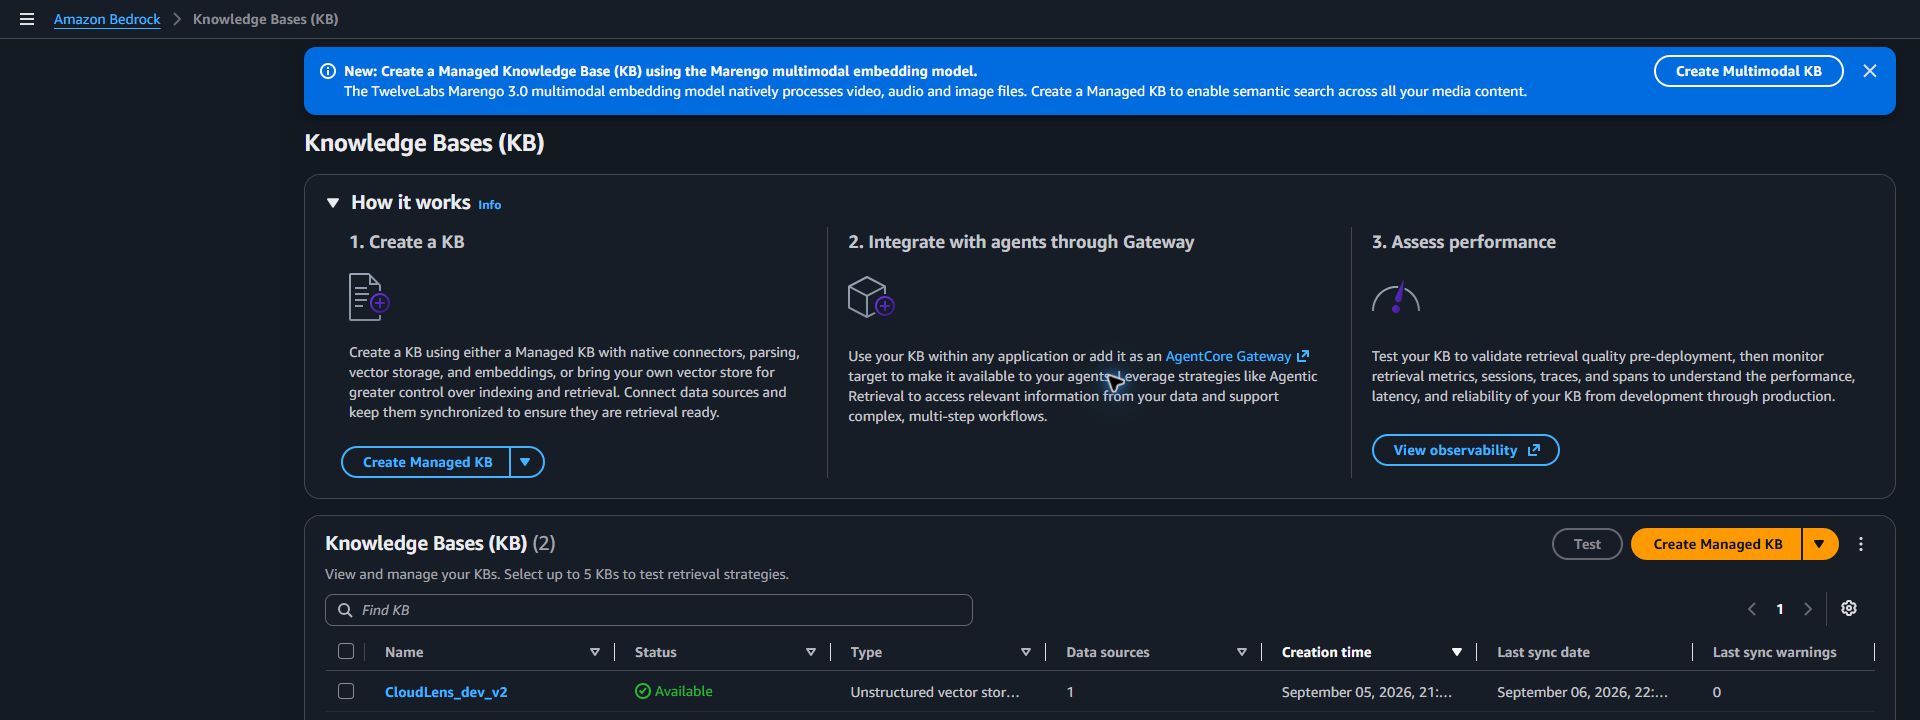
Task: Open dropdown beside orange Create Managed KB
Action: click(1819, 544)
